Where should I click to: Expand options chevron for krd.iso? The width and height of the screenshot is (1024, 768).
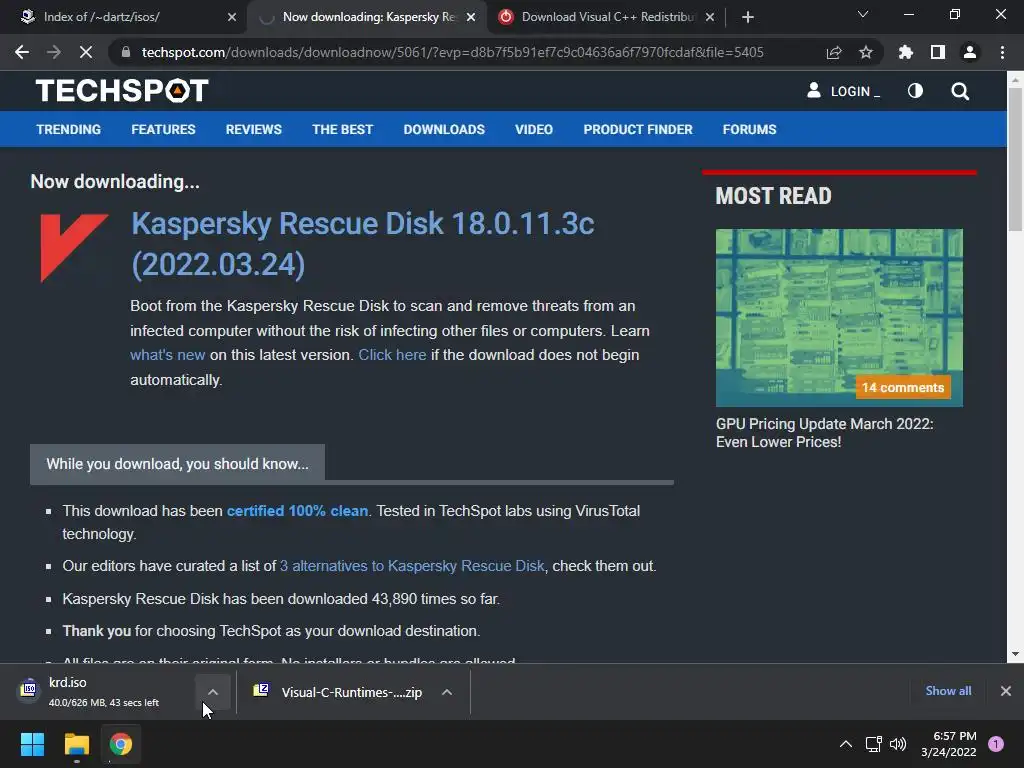(212, 692)
